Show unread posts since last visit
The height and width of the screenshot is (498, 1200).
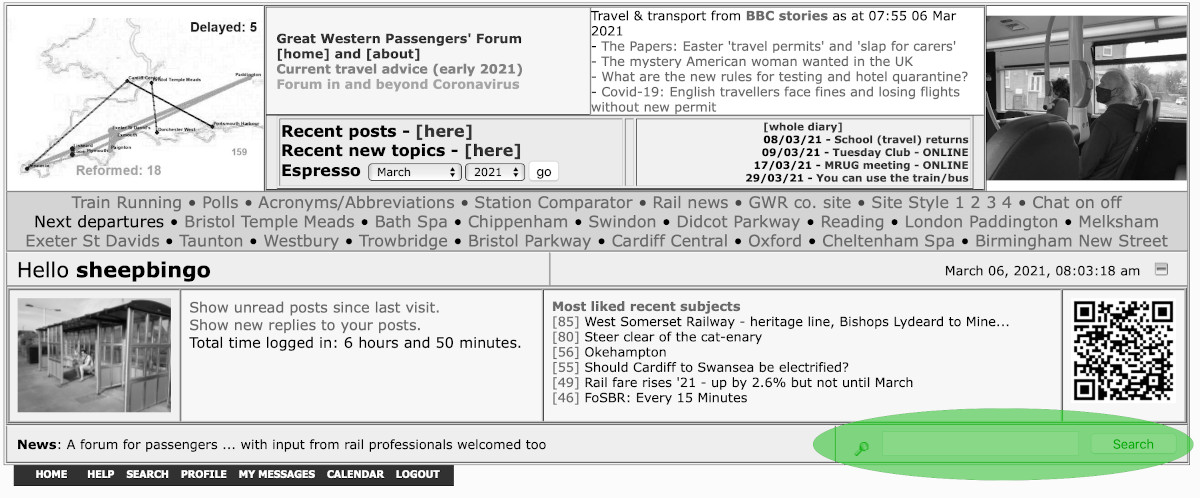[x=314, y=308]
